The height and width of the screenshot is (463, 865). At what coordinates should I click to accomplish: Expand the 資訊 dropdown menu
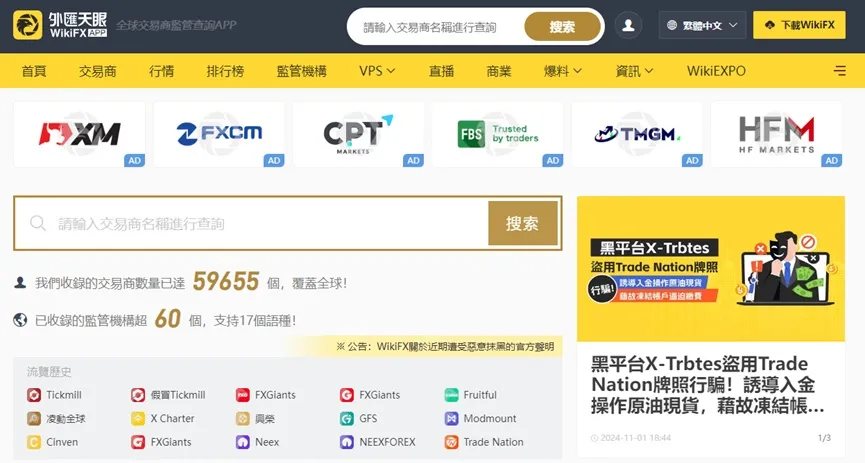coord(634,71)
